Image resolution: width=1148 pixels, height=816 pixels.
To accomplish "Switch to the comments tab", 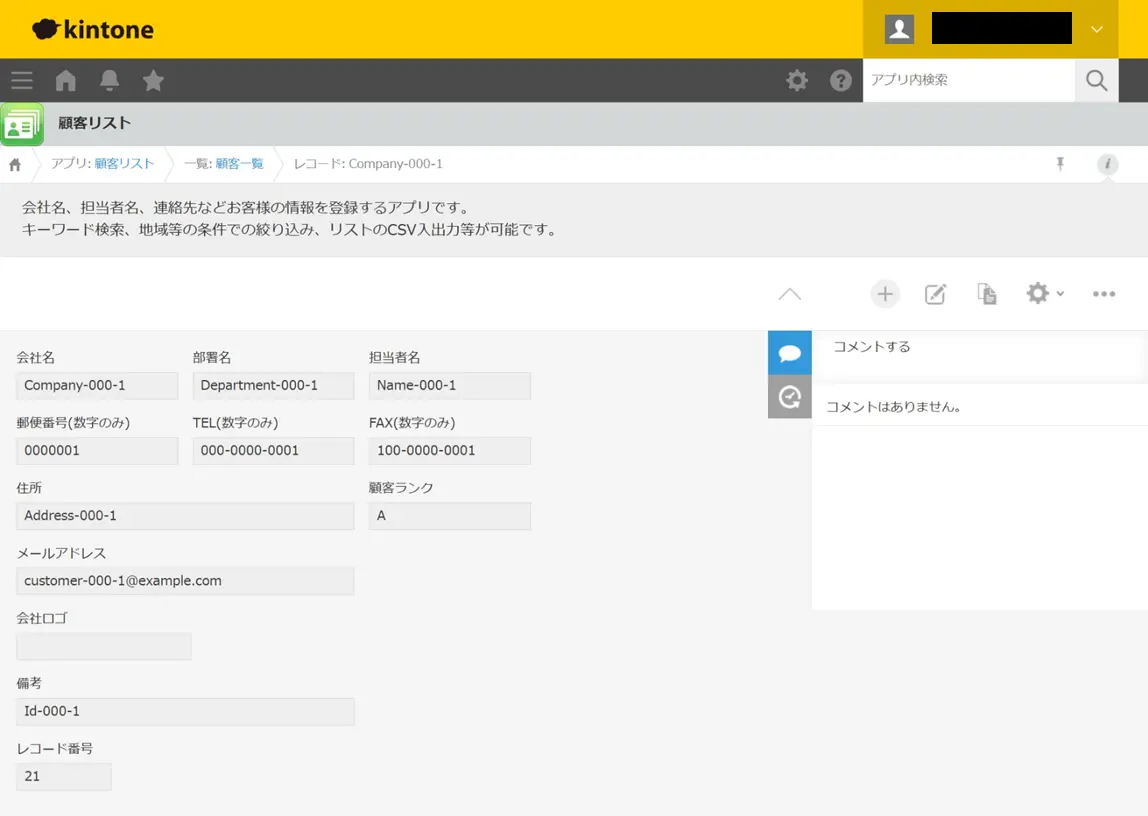I will click(x=789, y=353).
